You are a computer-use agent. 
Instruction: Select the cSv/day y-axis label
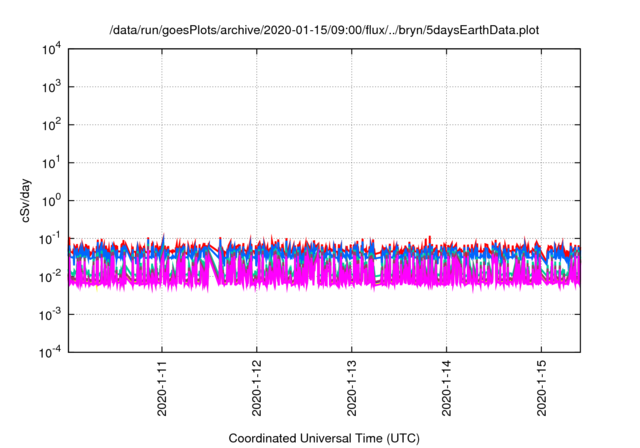click(26, 200)
